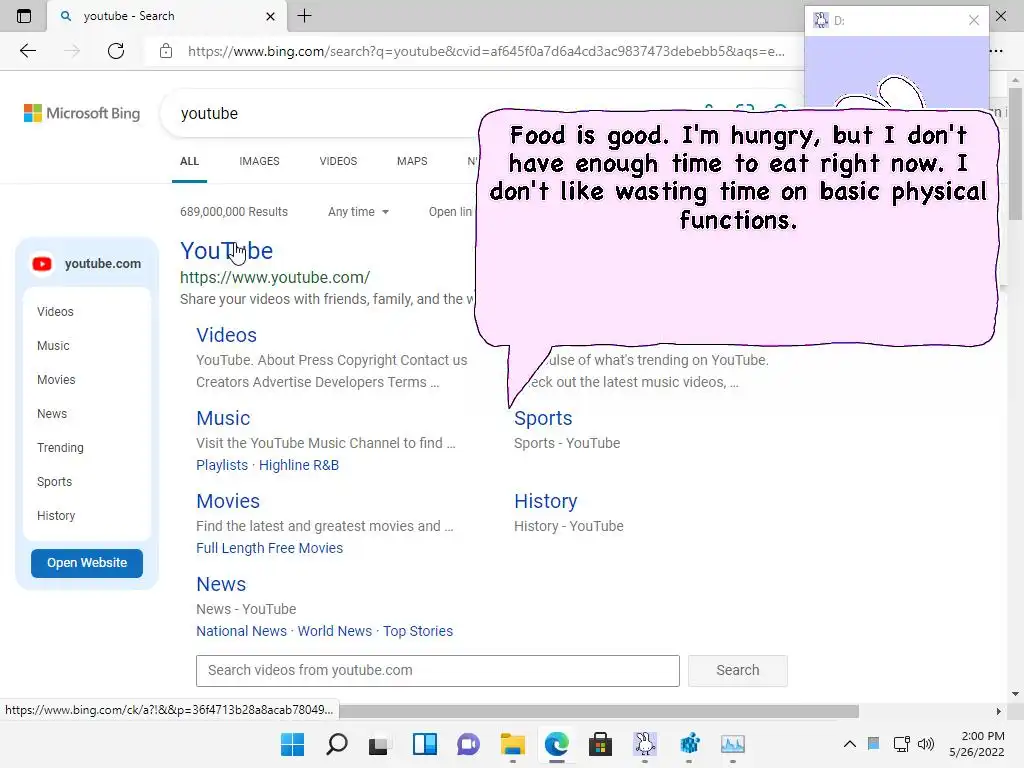Open the Movies sublink heading
1024x768 pixels.
pyautogui.click(x=228, y=501)
